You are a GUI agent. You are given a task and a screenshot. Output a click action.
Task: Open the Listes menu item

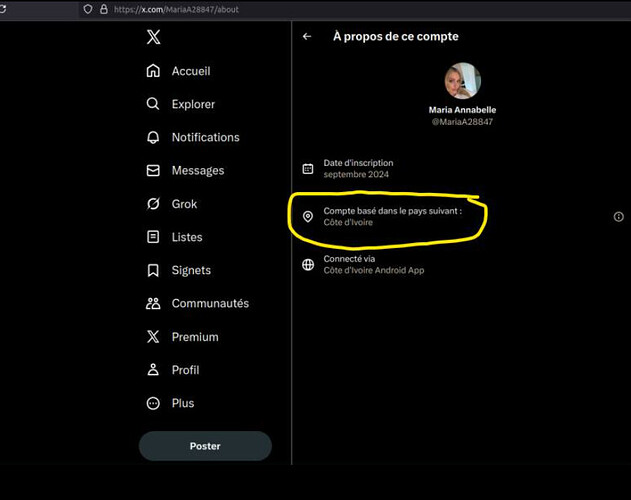(x=186, y=237)
